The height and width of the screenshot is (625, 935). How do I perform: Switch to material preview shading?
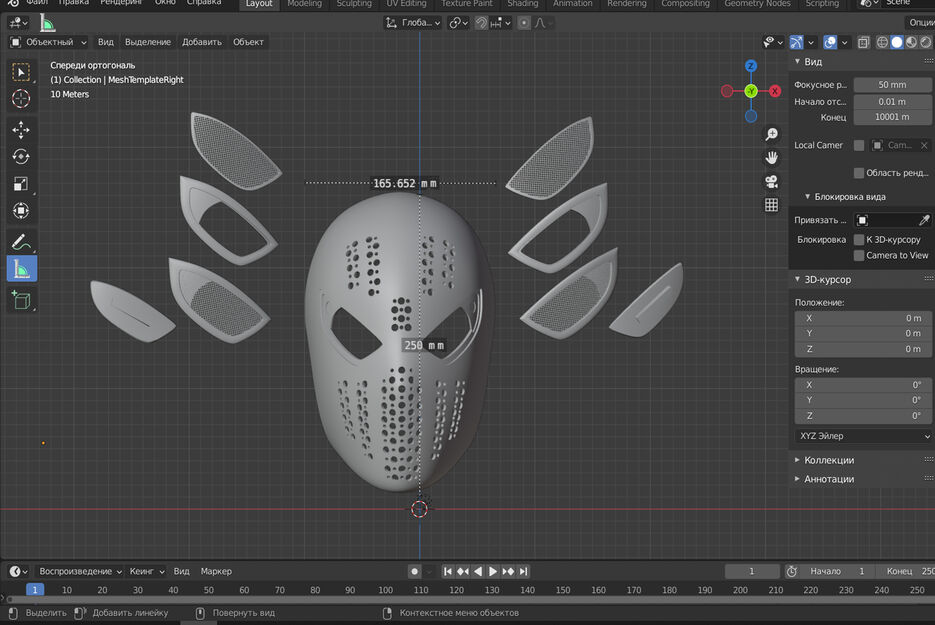pyautogui.click(x=911, y=42)
